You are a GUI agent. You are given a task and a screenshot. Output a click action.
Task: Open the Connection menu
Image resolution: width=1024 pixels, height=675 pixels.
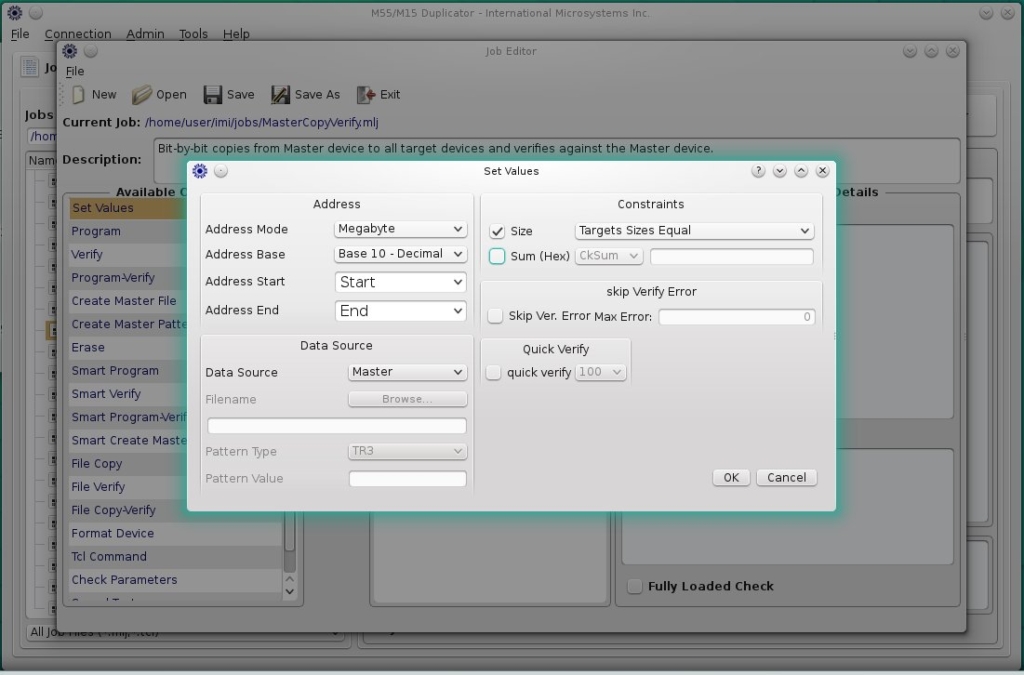(78, 34)
